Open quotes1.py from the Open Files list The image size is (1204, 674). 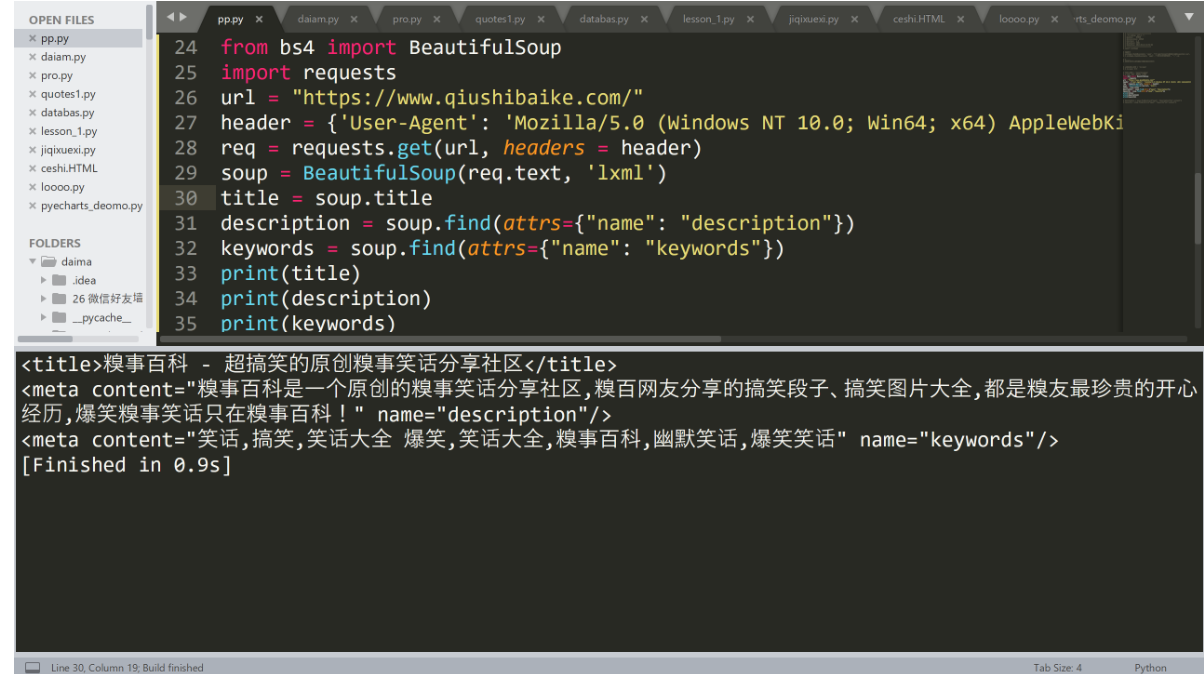click(68, 94)
